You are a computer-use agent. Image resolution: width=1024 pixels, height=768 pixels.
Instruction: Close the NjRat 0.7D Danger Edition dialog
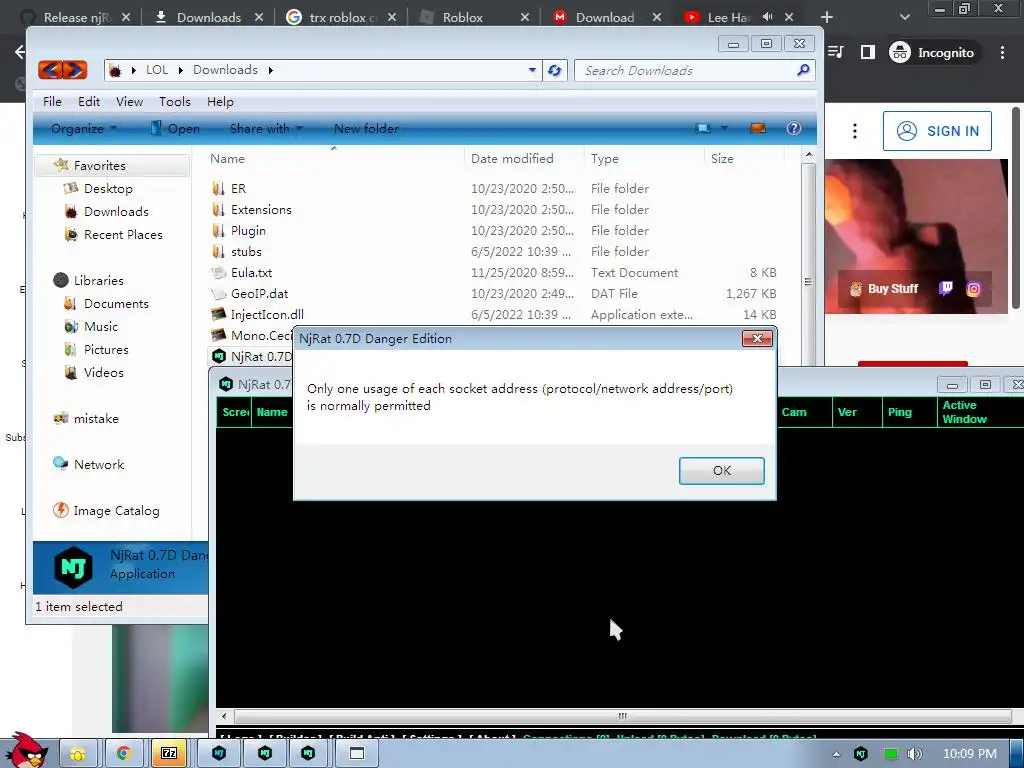click(757, 338)
